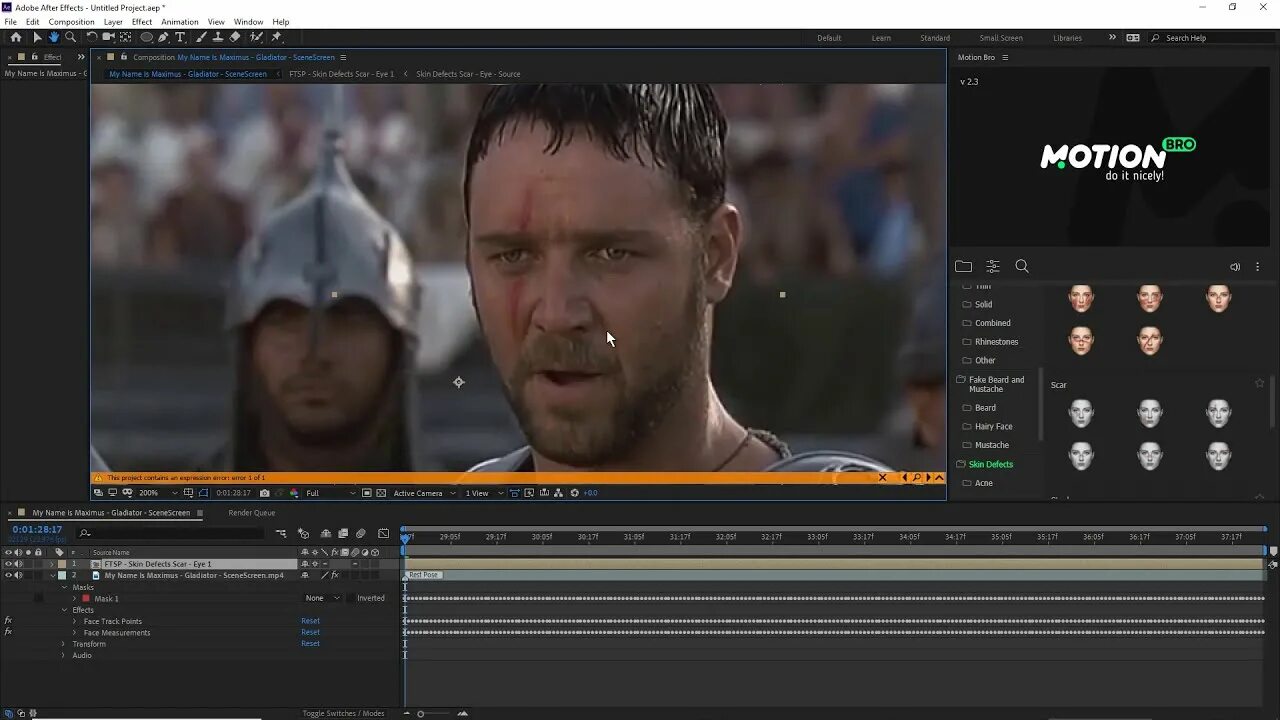
Task: Open Motion Bro folder icon
Action: (x=963, y=266)
